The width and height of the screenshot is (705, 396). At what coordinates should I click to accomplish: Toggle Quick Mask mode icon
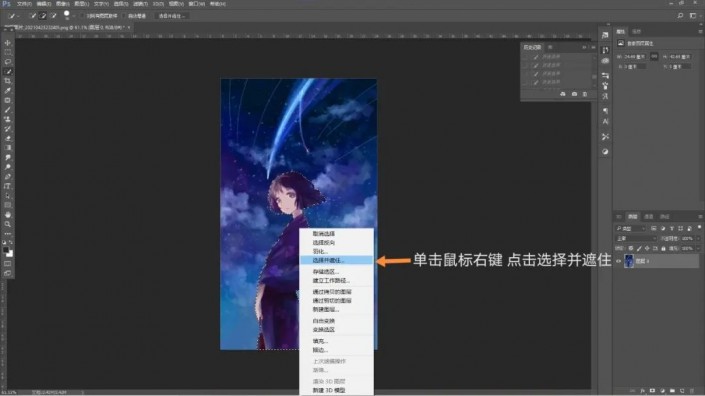click(8, 263)
